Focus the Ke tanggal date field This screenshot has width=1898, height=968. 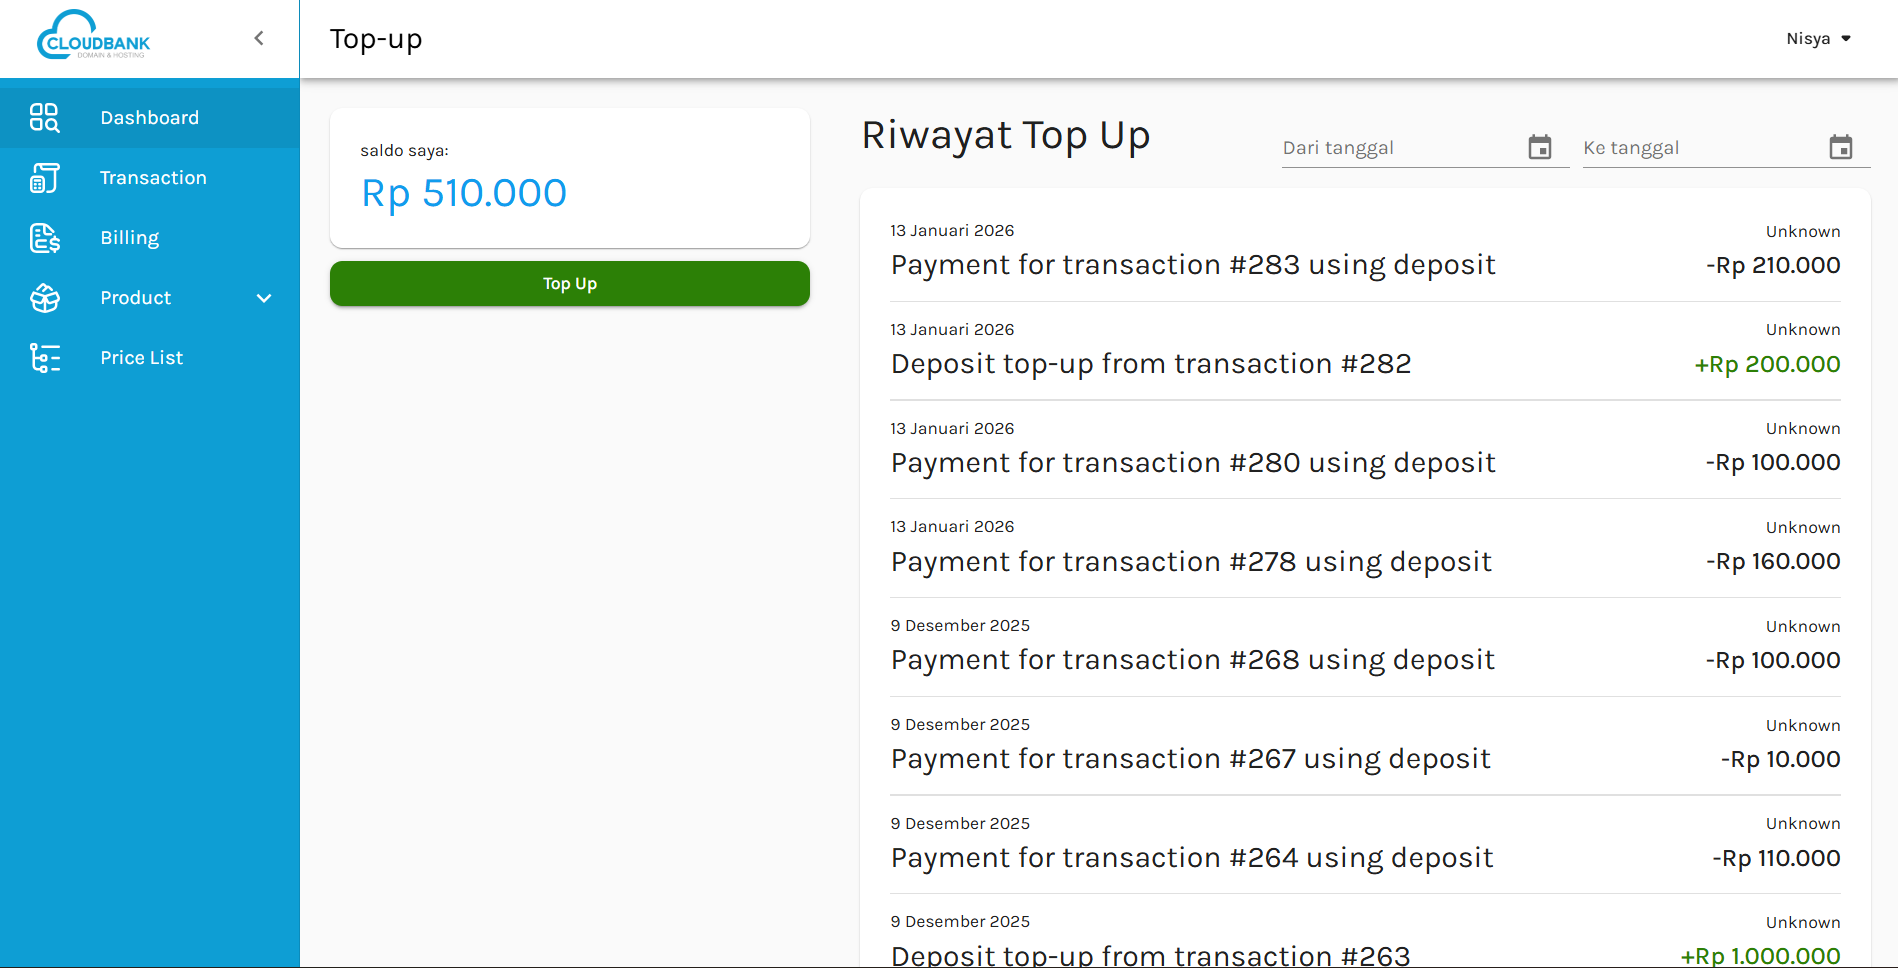point(1698,148)
